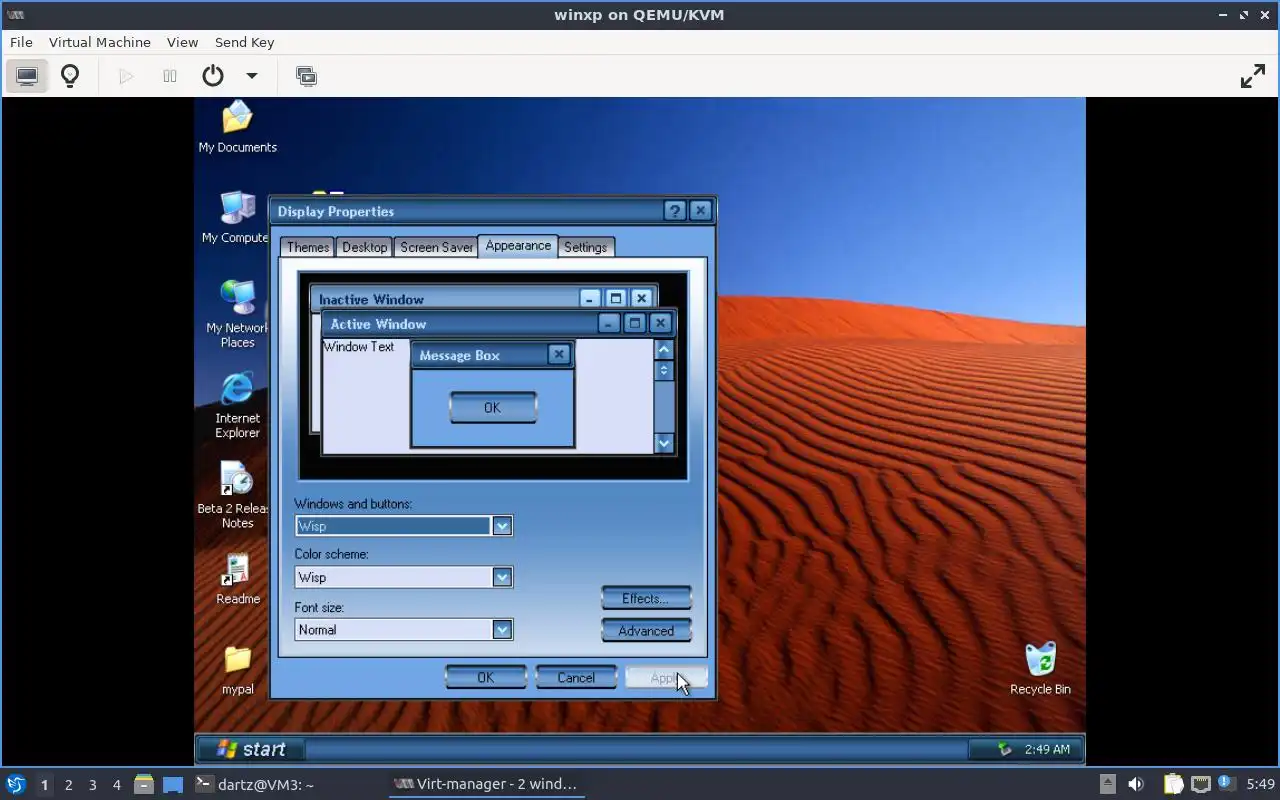Click the Shut down power icon
This screenshot has height=800, width=1280.
pyautogui.click(x=213, y=76)
